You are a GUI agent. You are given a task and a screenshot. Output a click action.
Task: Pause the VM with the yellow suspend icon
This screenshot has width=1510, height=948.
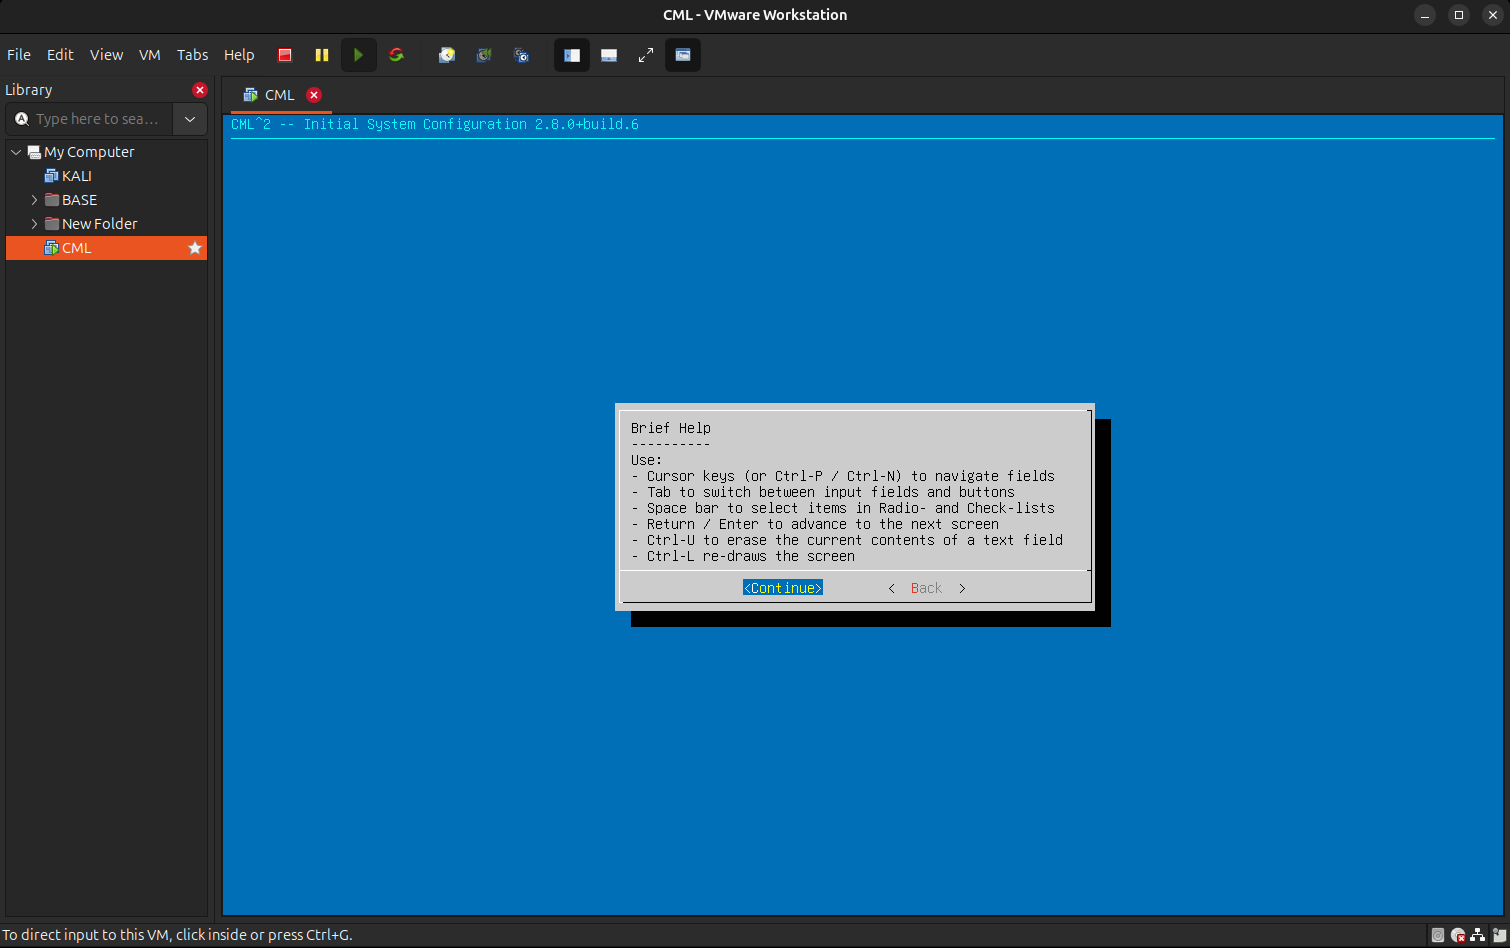pos(321,55)
